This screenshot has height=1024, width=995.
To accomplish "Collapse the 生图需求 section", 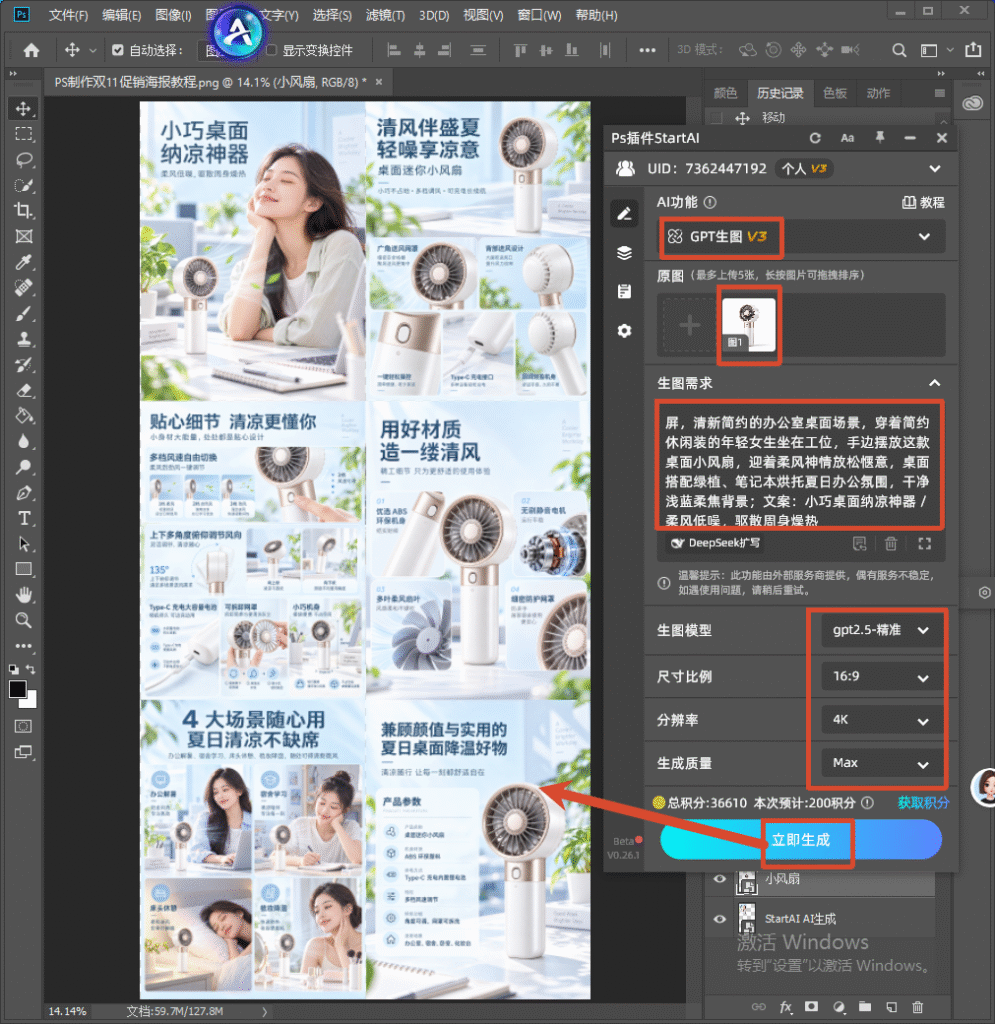I will pos(934,383).
